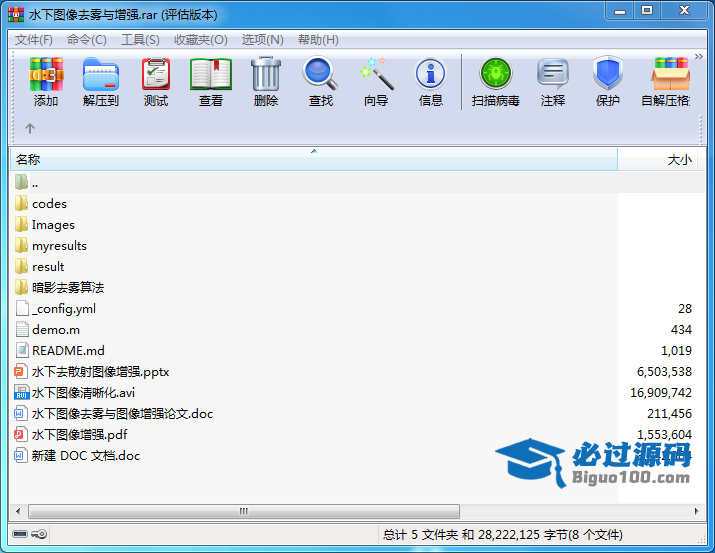The image size is (715, 553).
Task: Open the 注释 (Comment) tool
Action: (553, 82)
